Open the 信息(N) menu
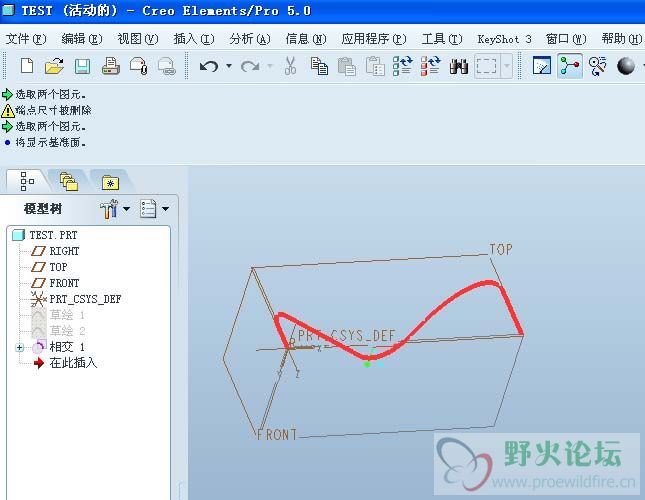 pyautogui.click(x=306, y=39)
